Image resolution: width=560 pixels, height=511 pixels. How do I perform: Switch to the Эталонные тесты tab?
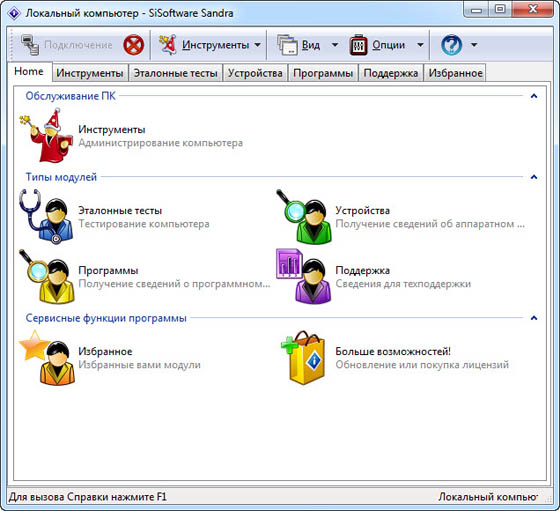175,73
